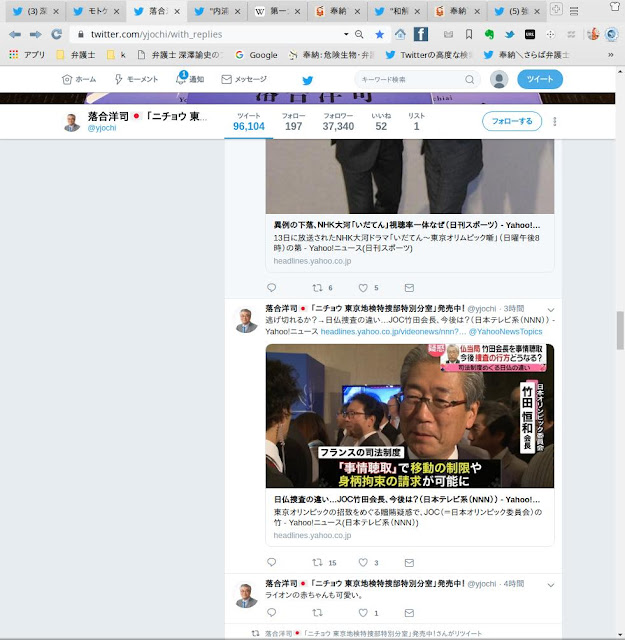This screenshot has width=625, height=640.
Task: Open the Takeda JOC news video thumbnail
Action: 409,416
